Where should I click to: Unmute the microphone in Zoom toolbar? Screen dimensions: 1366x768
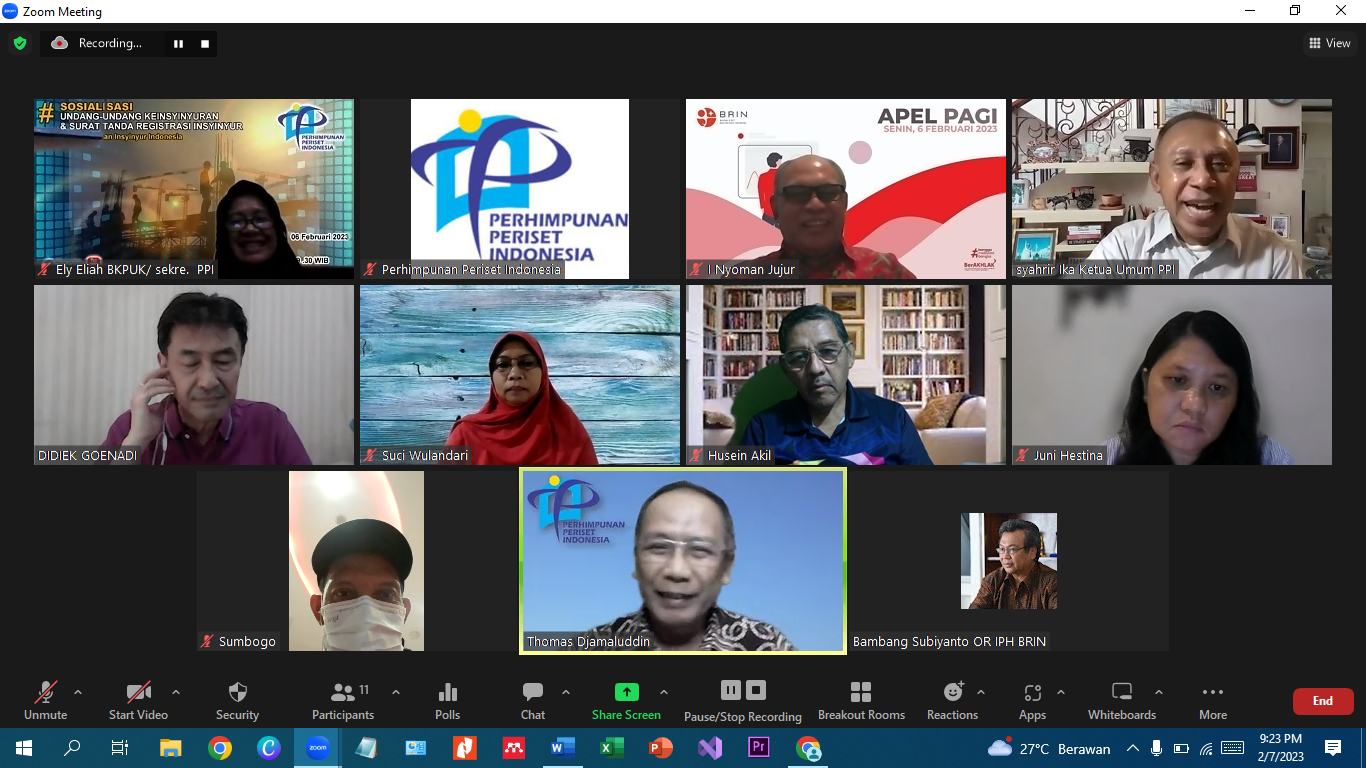click(x=45, y=701)
